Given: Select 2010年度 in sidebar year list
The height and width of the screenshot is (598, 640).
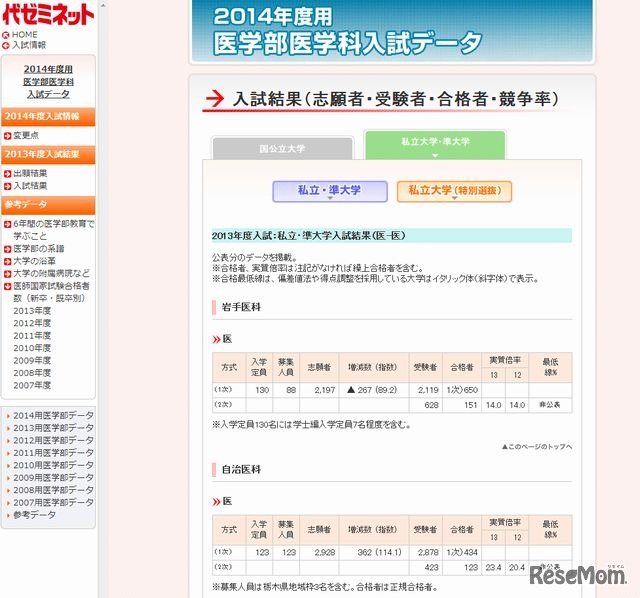Looking at the screenshot, I should [32, 348].
